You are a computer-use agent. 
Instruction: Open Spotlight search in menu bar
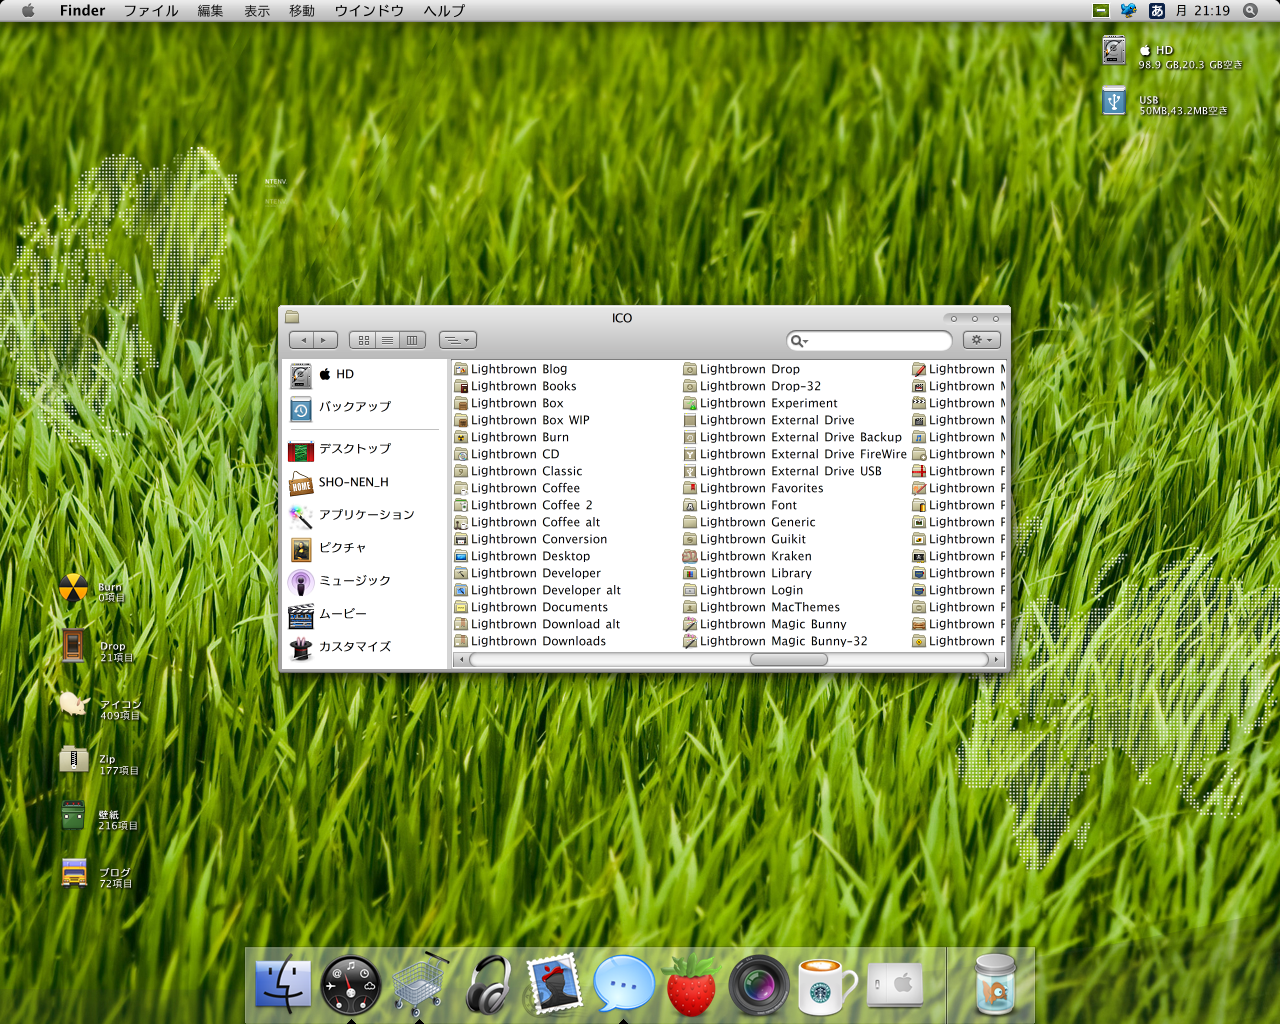(x=1250, y=10)
